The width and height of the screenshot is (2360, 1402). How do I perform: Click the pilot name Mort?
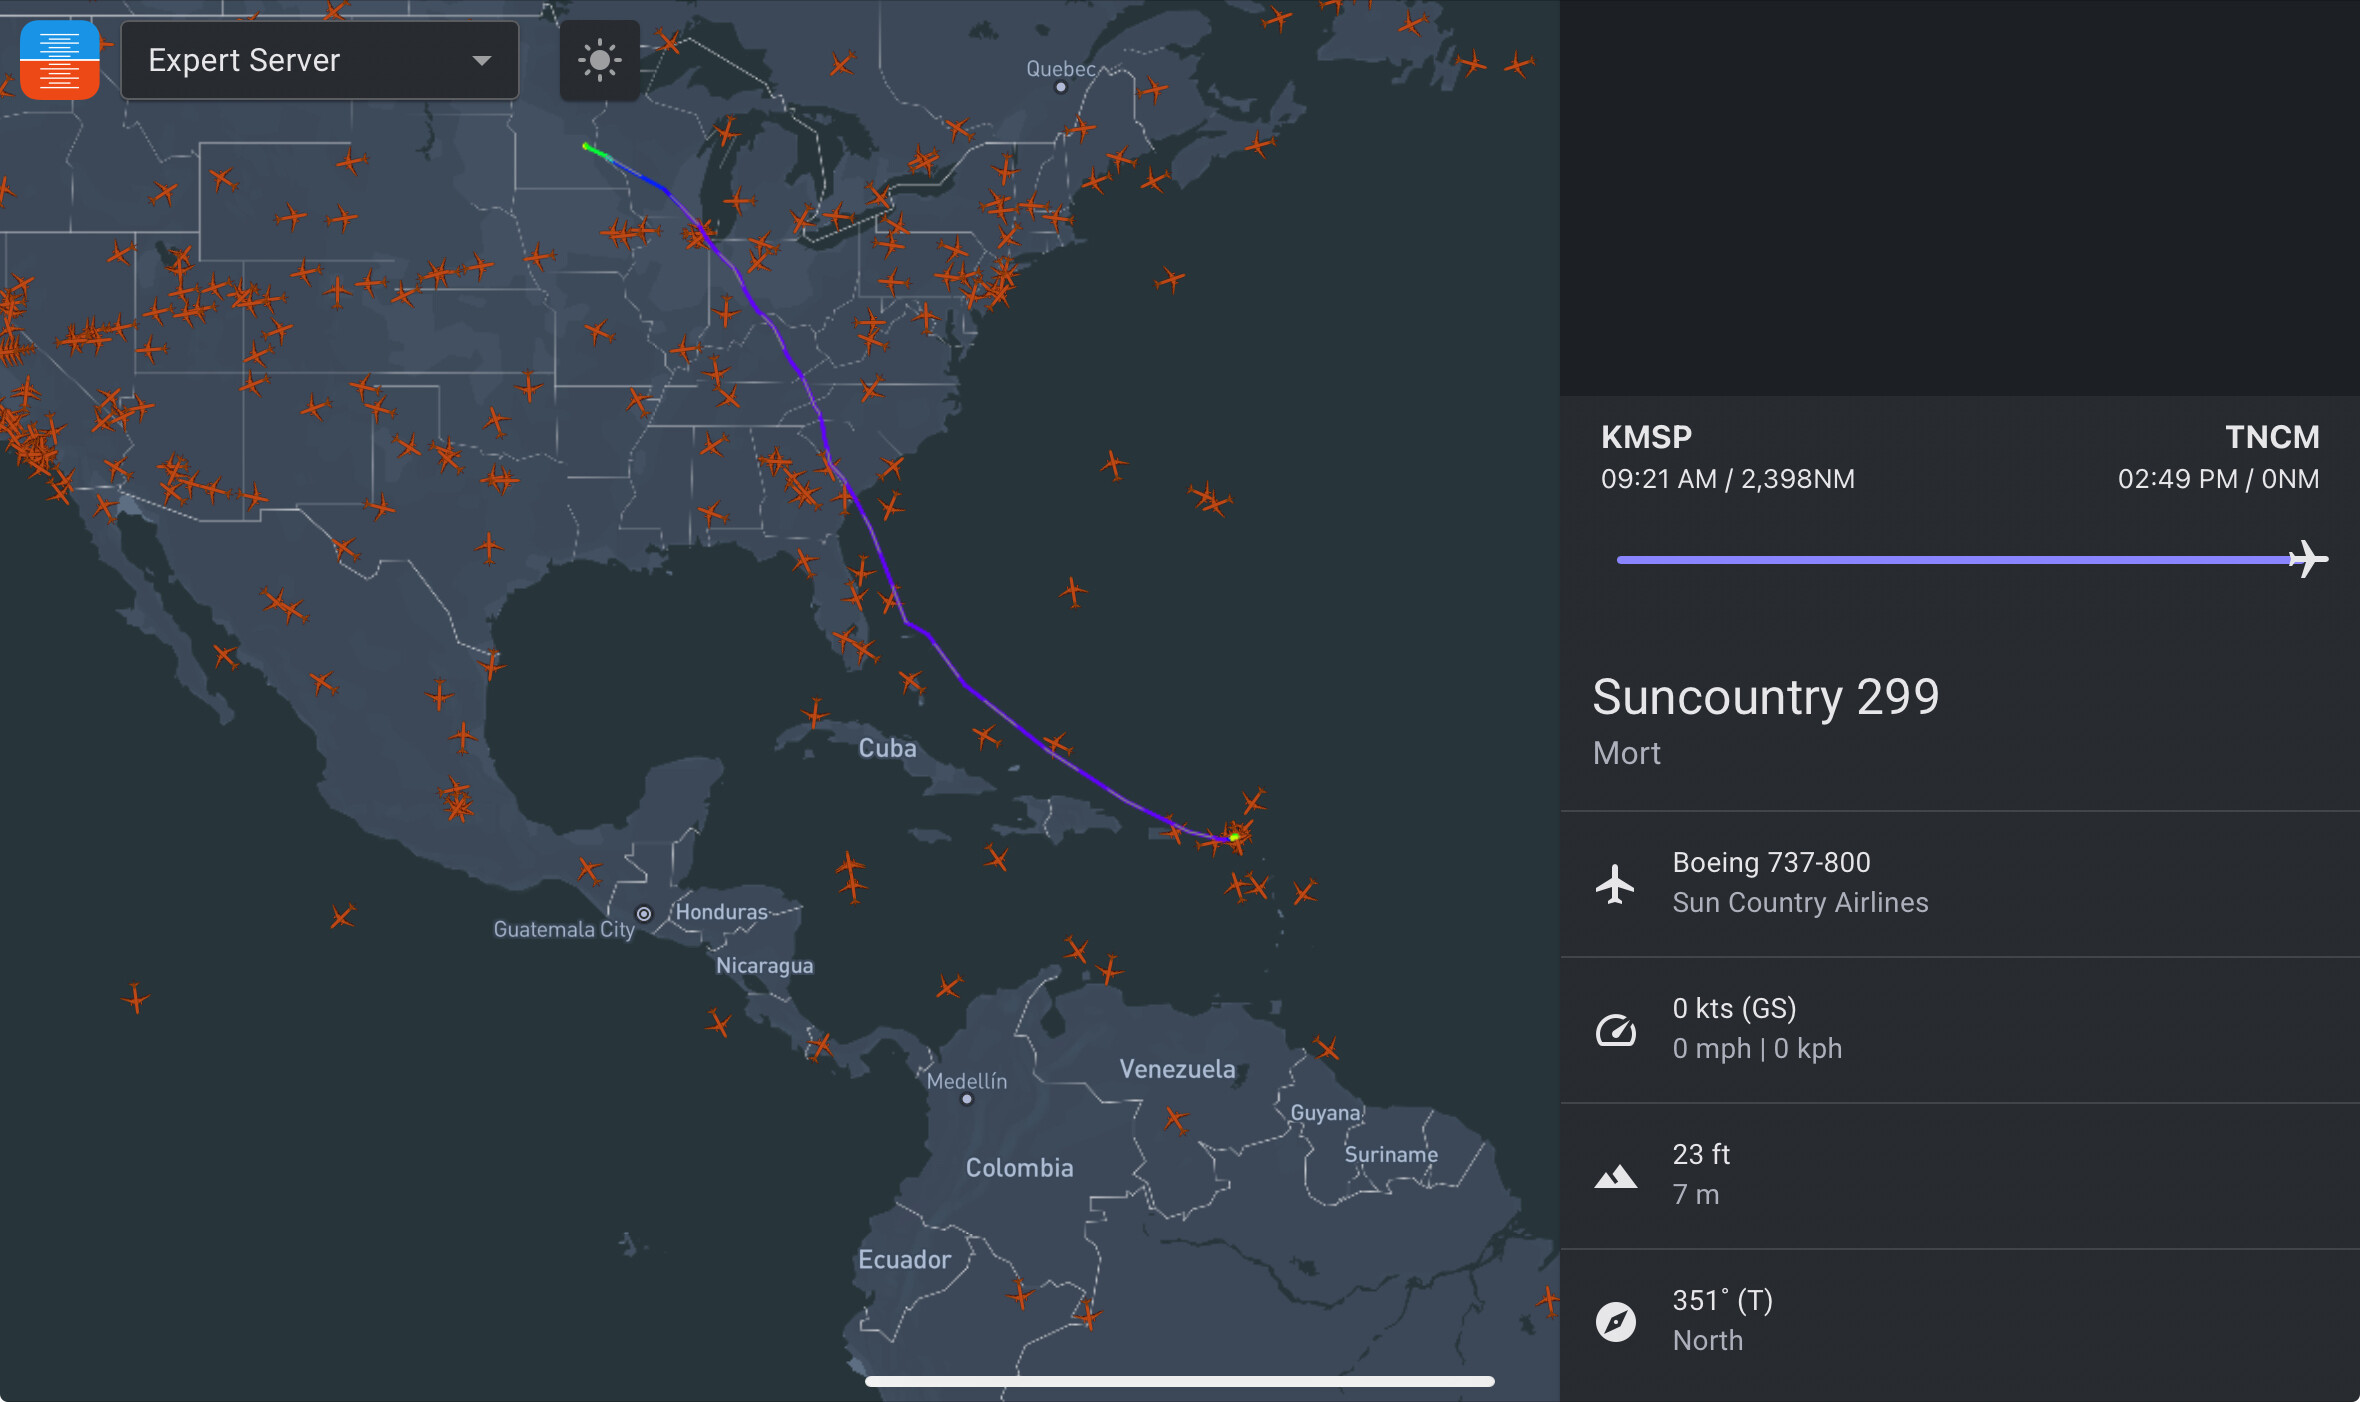click(x=1626, y=753)
